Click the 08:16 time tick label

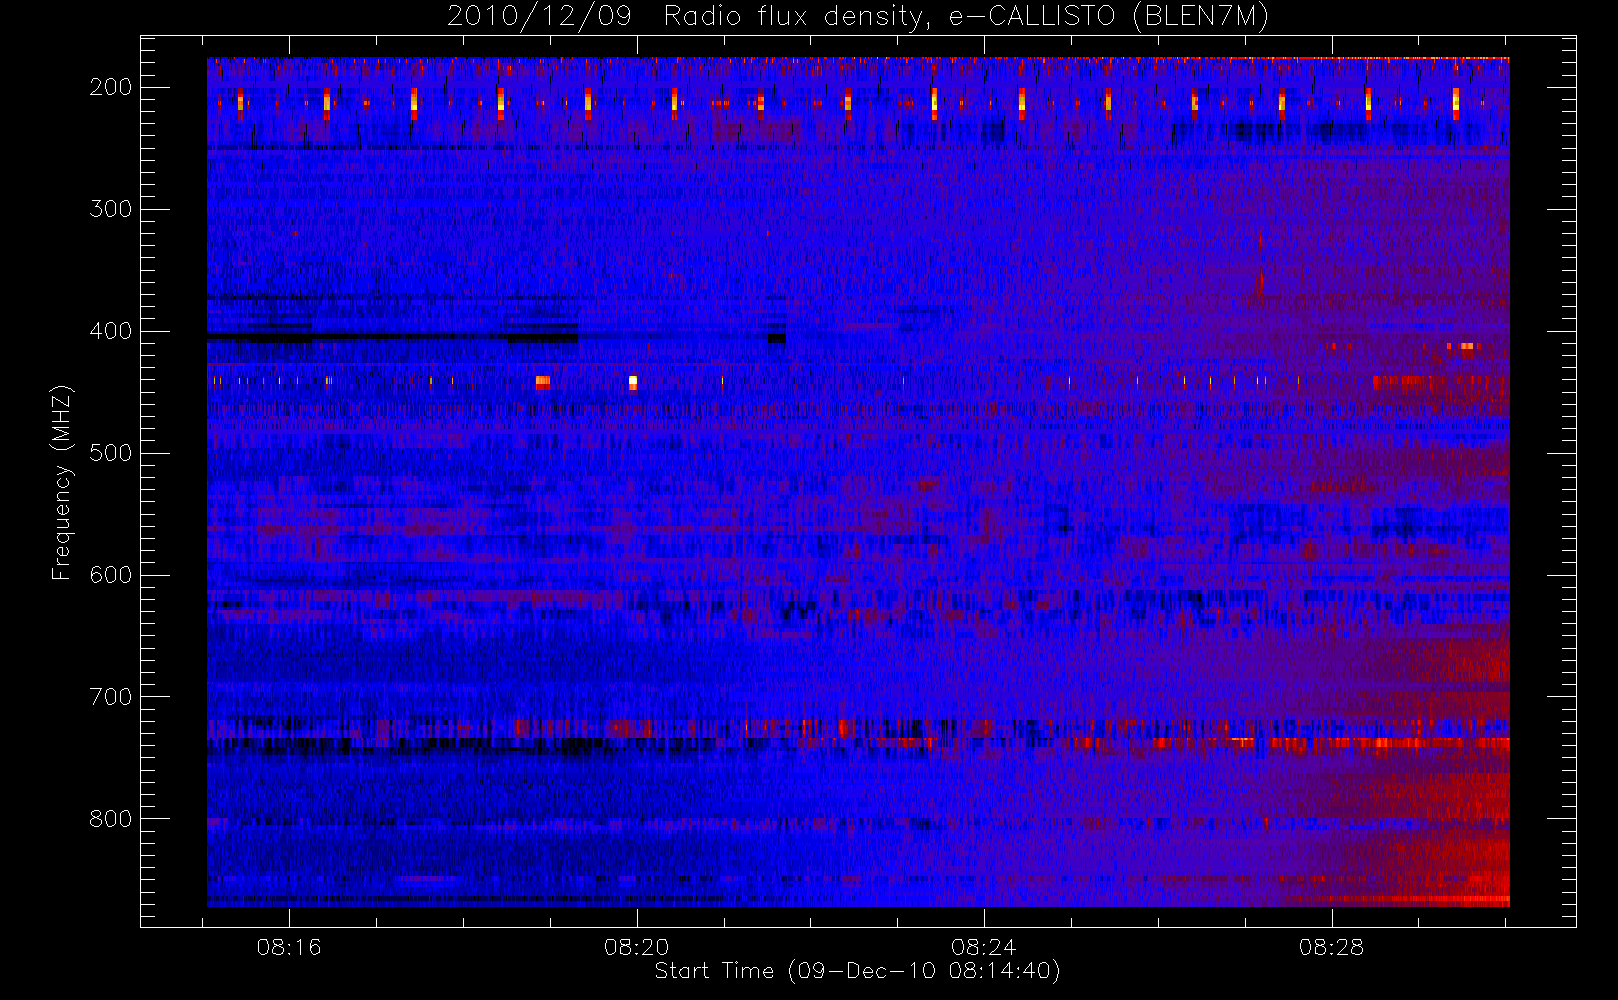click(289, 947)
